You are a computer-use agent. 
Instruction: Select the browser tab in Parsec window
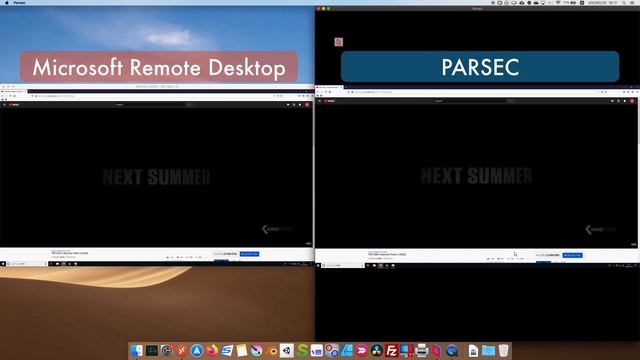pos(329,87)
